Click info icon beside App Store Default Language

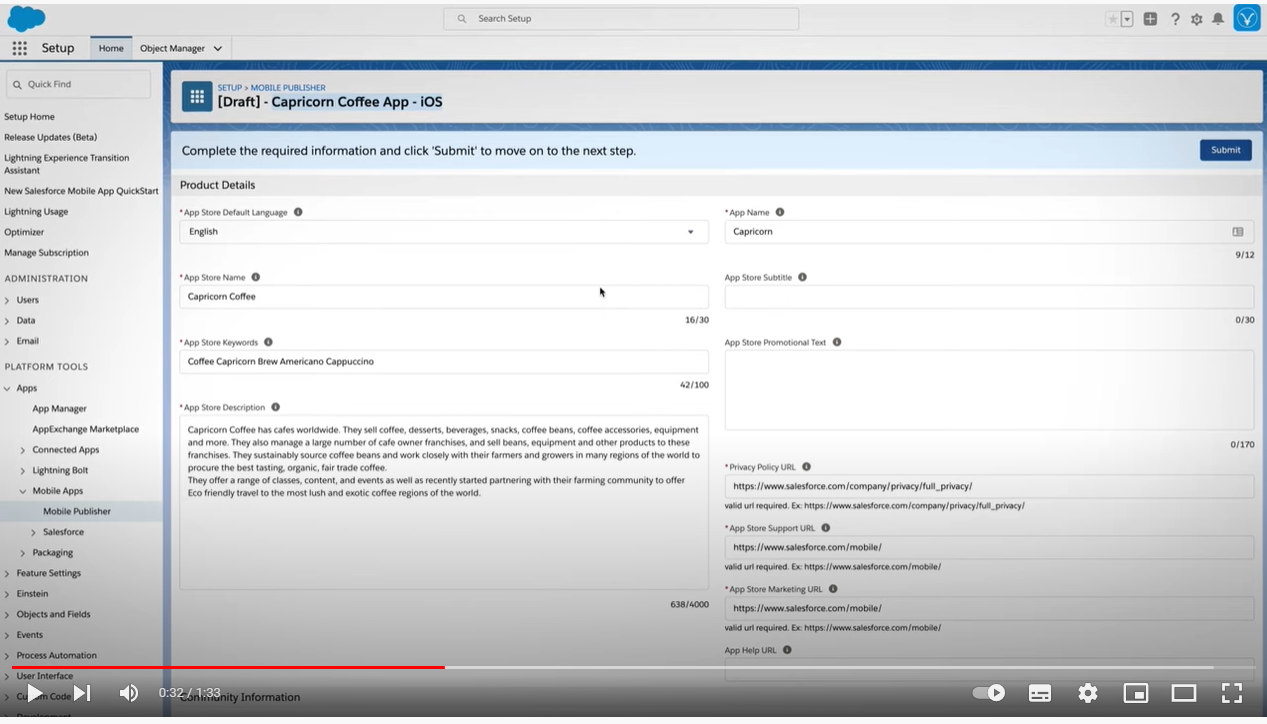(x=298, y=212)
